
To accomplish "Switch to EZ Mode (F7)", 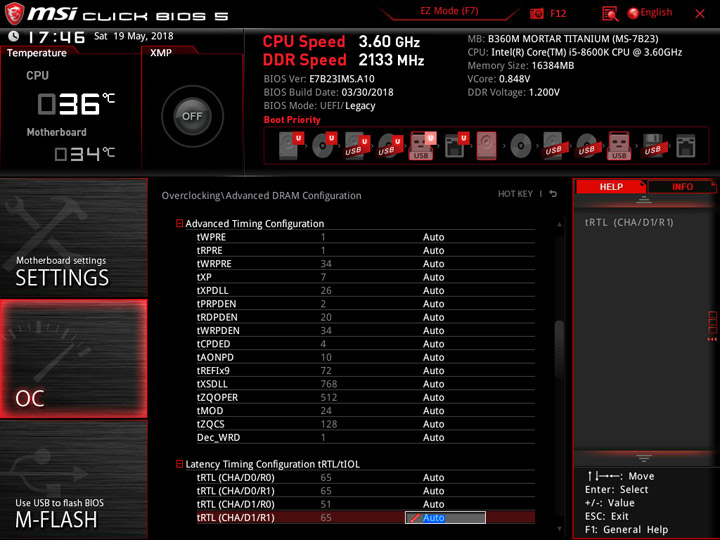I will (449, 11).
